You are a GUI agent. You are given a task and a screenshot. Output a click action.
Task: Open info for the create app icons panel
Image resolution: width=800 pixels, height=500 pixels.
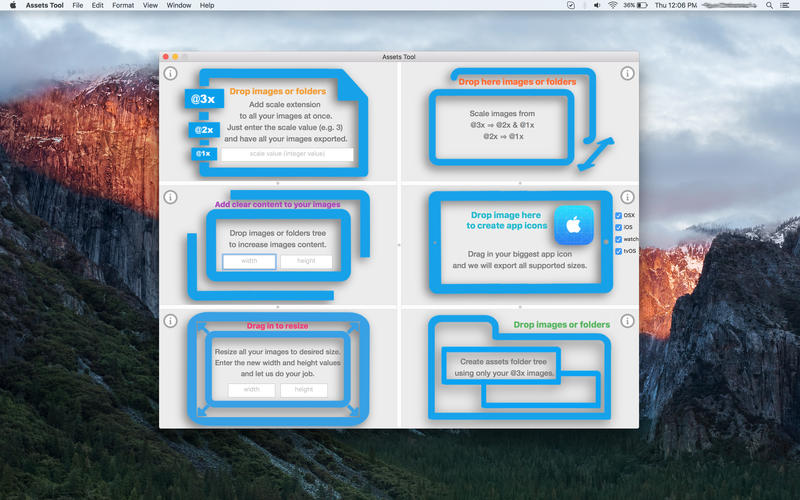click(x=627, y=197)
